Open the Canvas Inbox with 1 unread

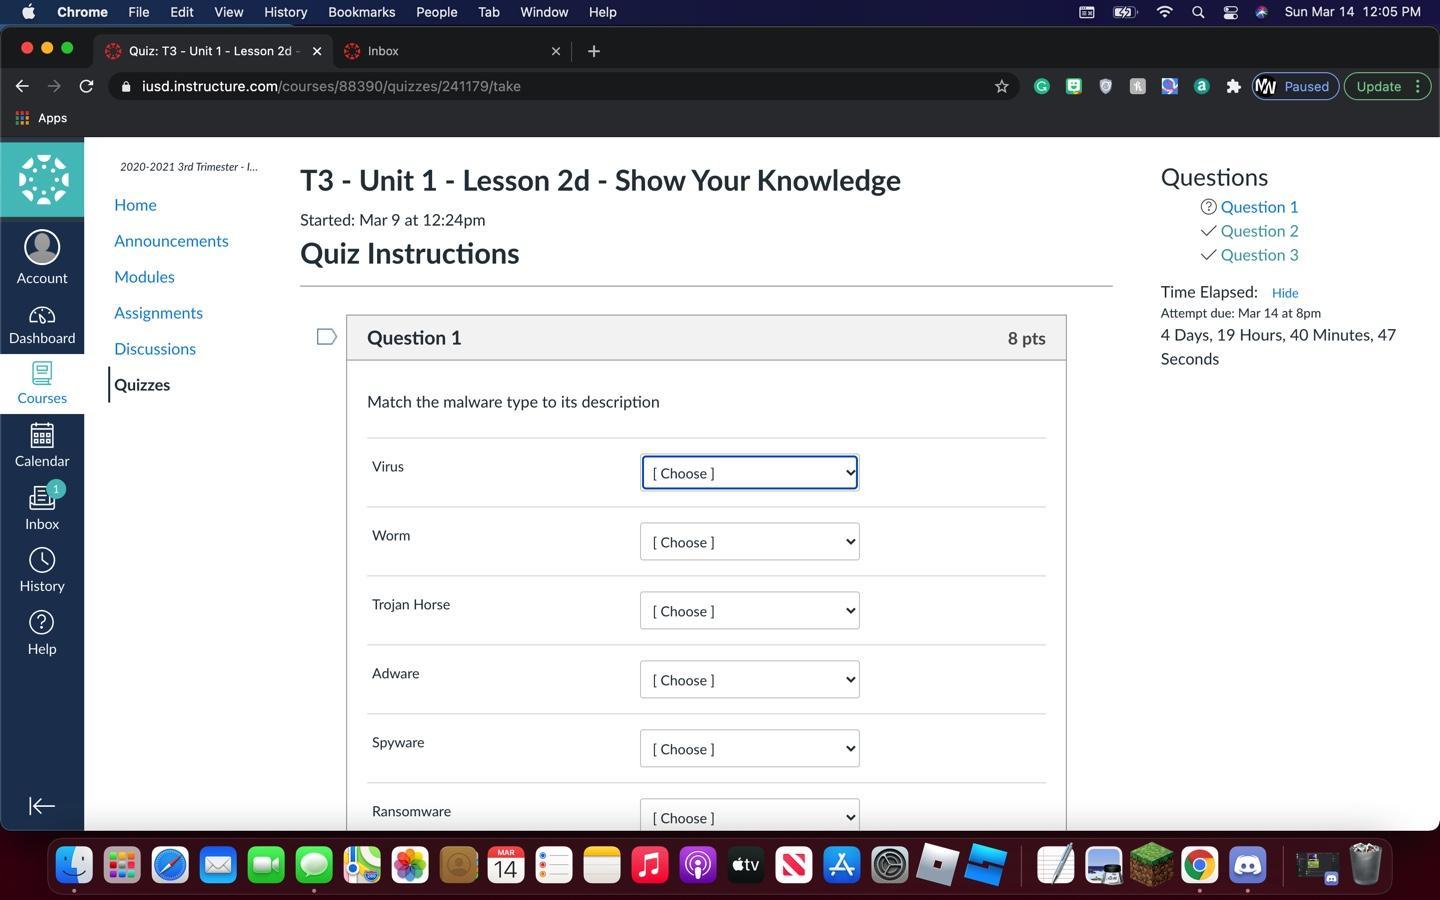click(x=42, y=507)
